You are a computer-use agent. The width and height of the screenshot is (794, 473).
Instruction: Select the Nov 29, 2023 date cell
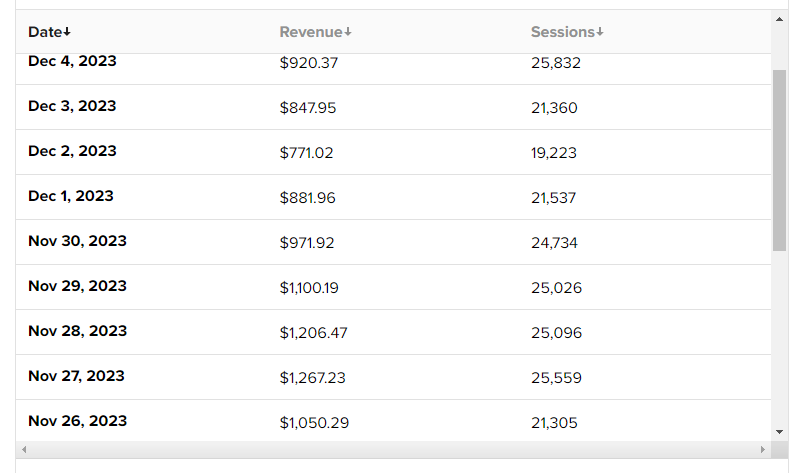[77, 286]
